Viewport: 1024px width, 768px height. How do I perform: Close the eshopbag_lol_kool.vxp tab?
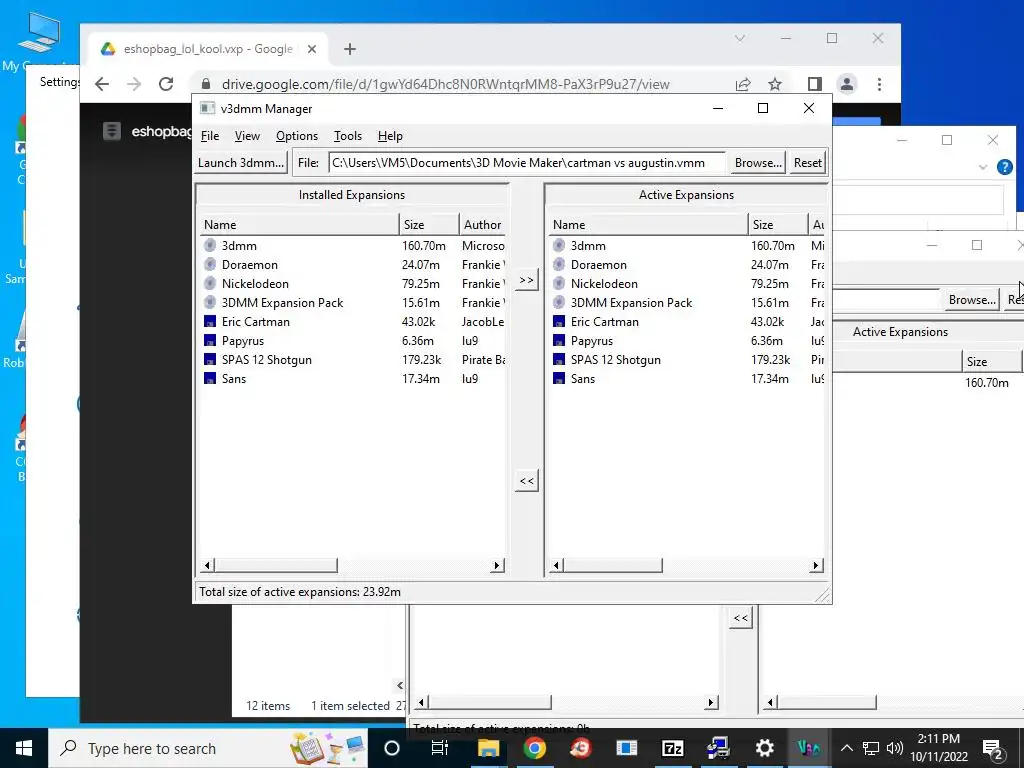click(x=312, y=49)
